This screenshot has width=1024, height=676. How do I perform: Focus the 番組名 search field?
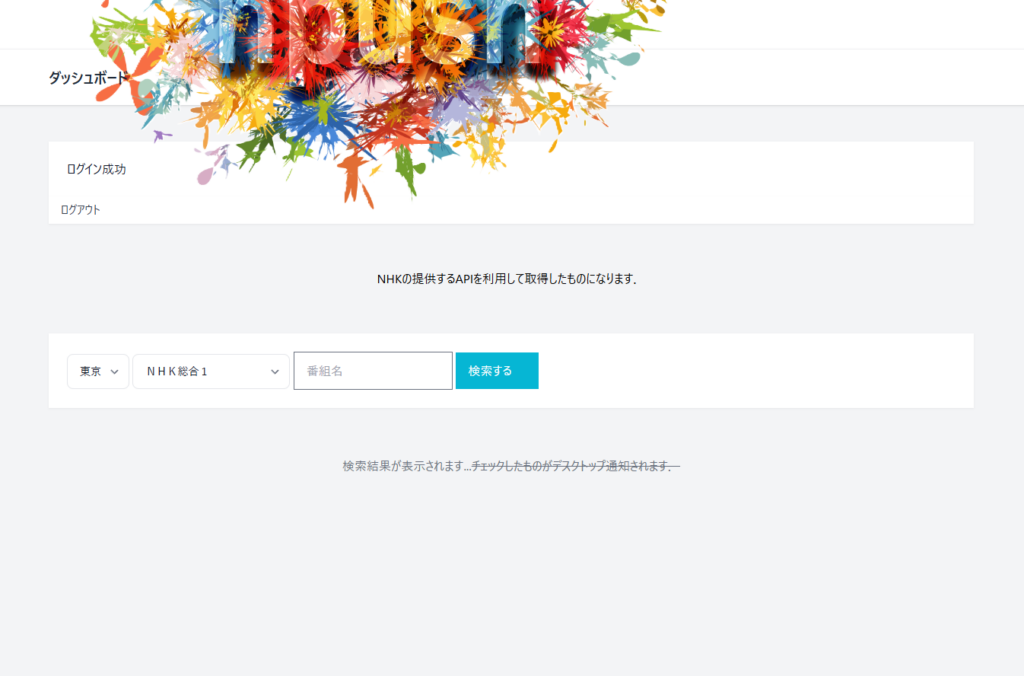point(373,371)
